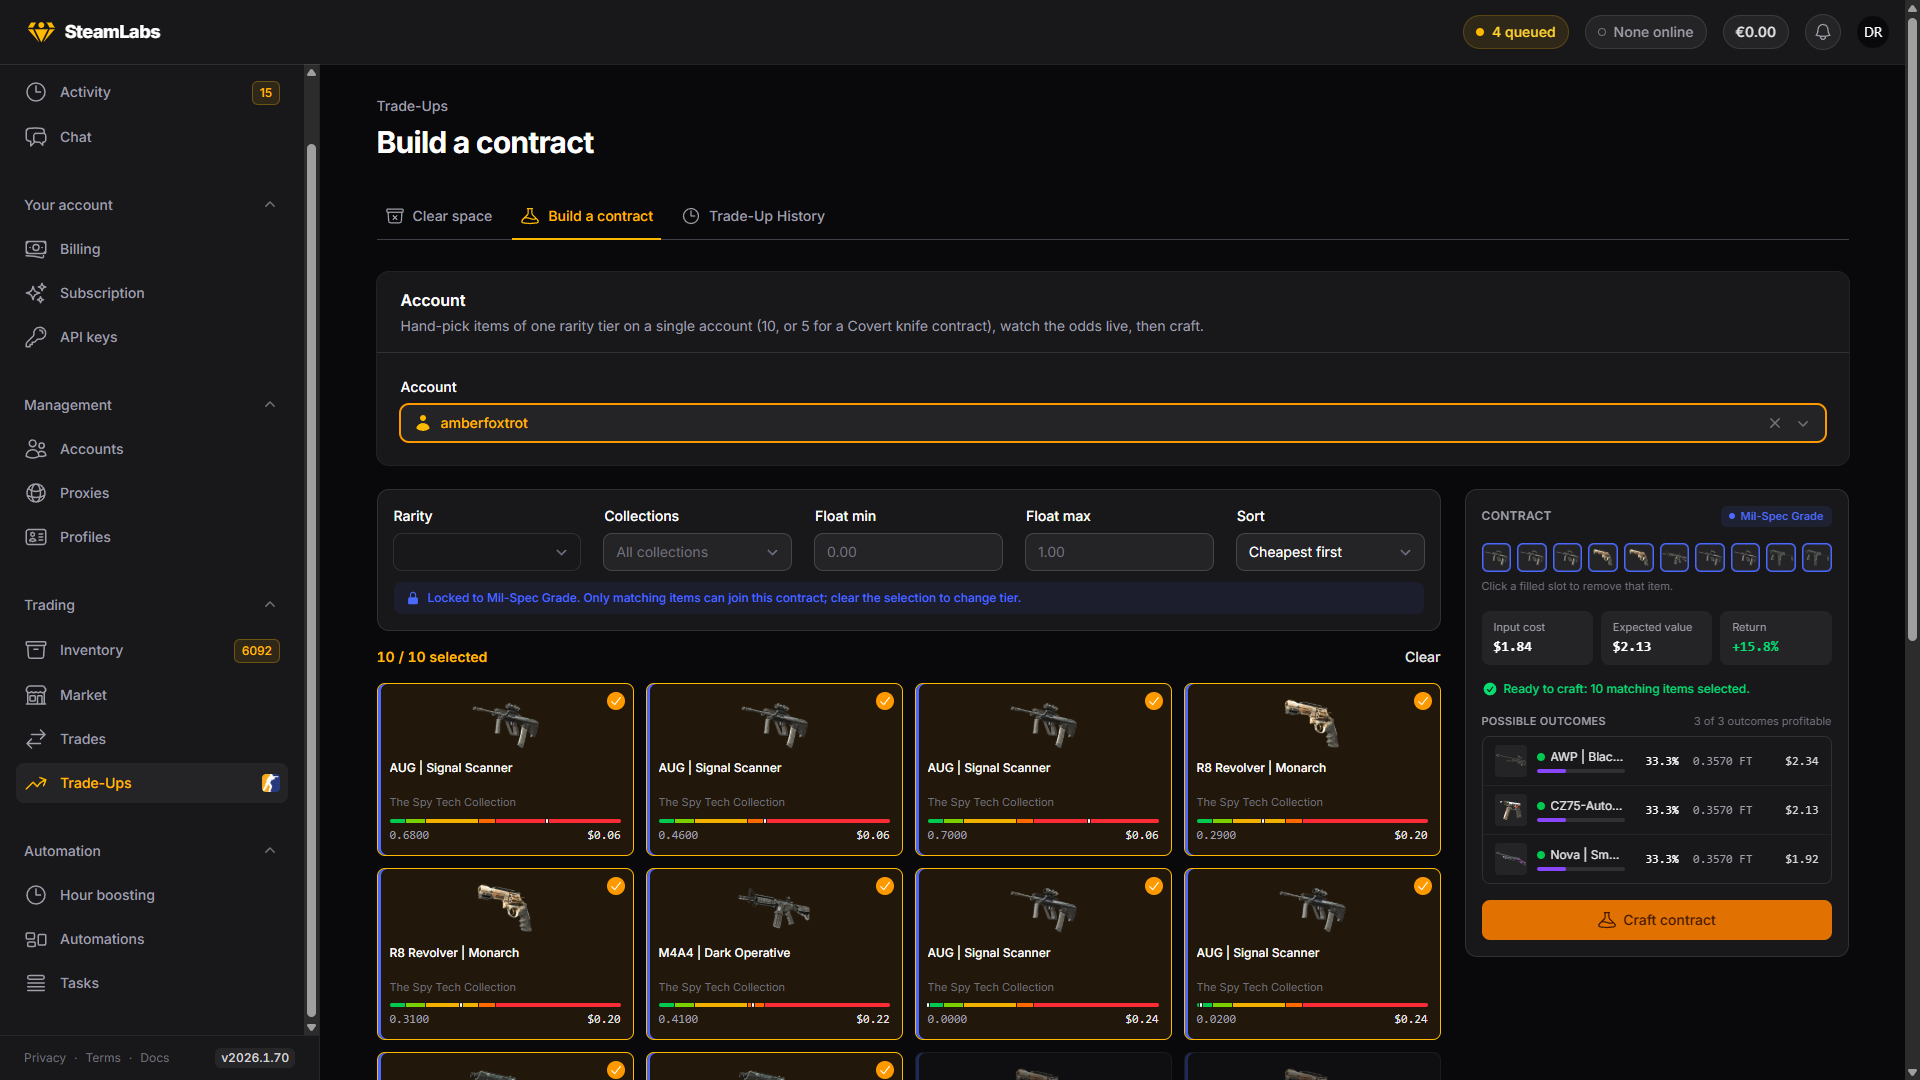This screenshot has height=1080, width=1920.
Task: Collapse the Trading section
Action: 269,605
